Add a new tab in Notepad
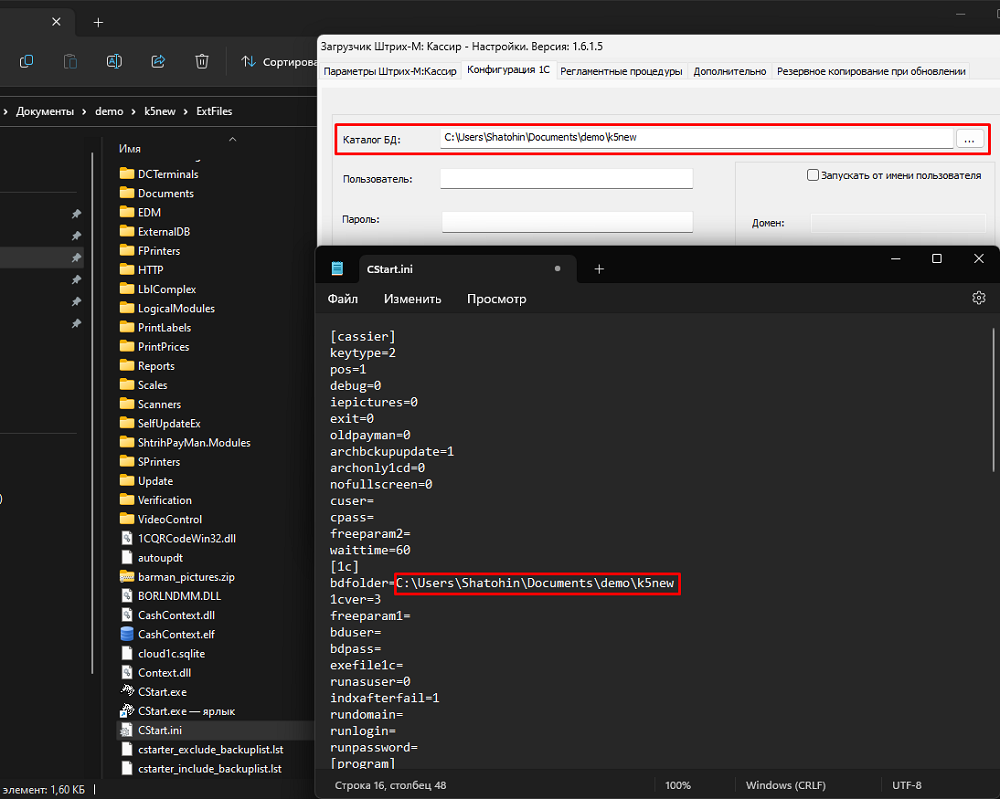Image resolution: width=1000 pixels, height=799 pixels. [599, 269]
